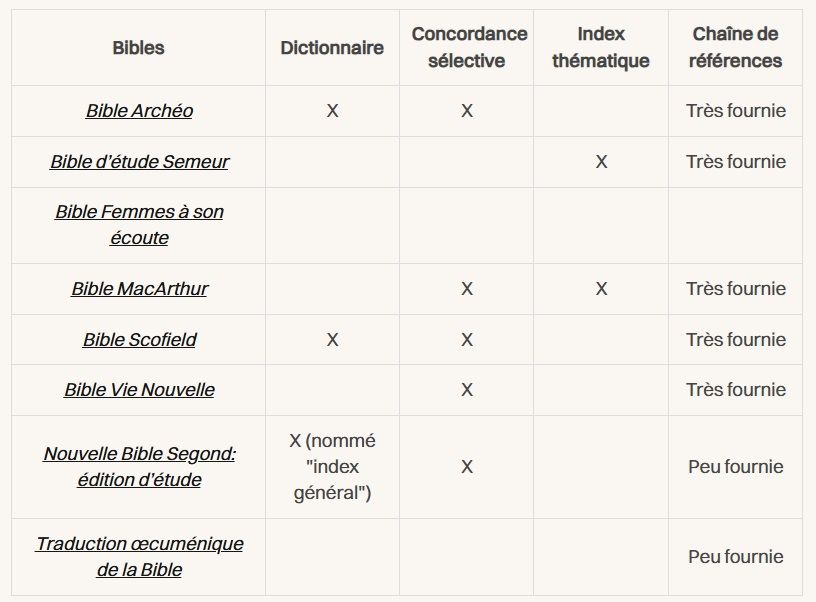Open the Bible d'étude Semeur link
Screen dimensions: 816x602
(x=139, y=162)
